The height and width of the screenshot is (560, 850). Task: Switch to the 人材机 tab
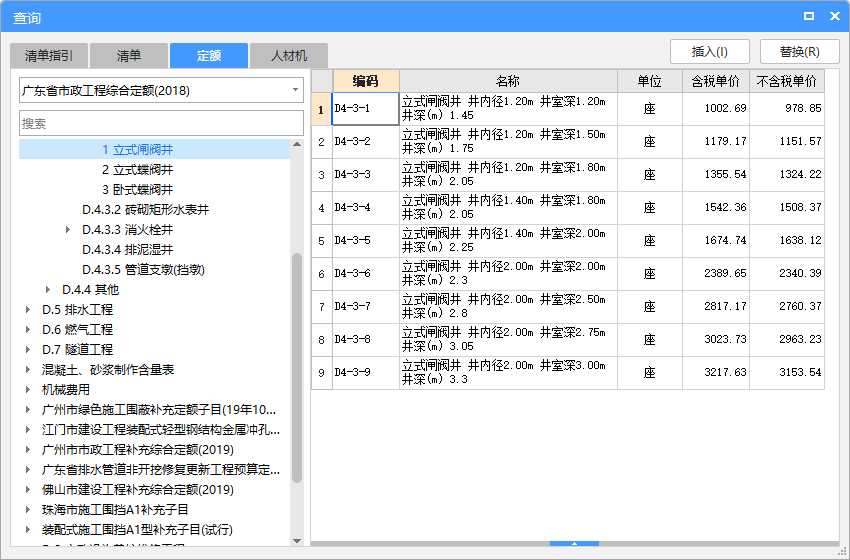tap(289, 56)
